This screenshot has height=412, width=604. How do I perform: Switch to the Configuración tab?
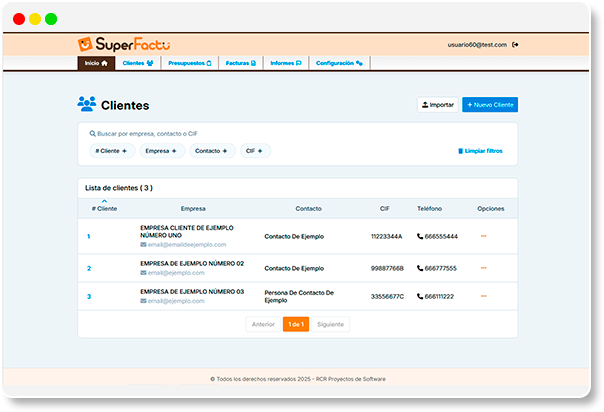339,63
